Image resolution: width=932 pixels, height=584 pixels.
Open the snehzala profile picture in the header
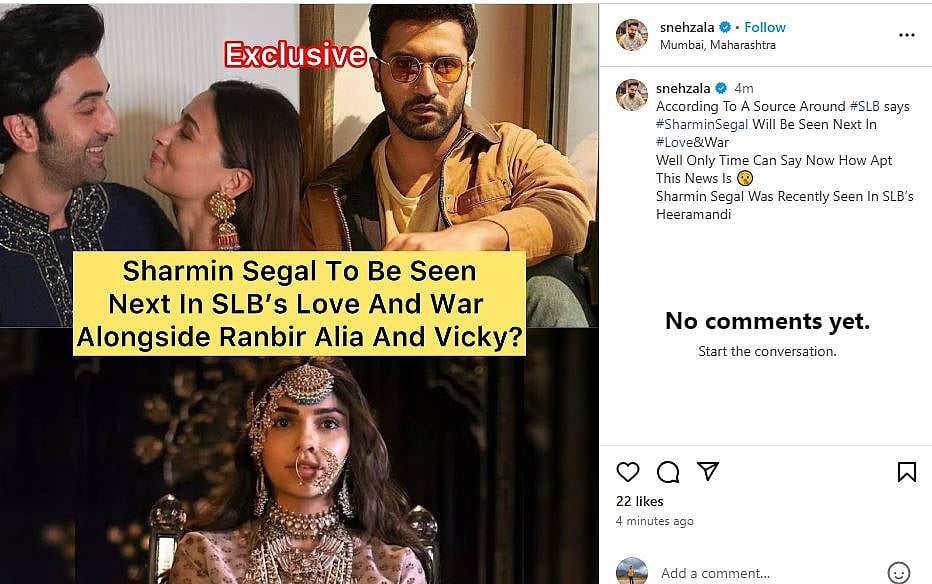pyautogui.click(x=631, y=35)
